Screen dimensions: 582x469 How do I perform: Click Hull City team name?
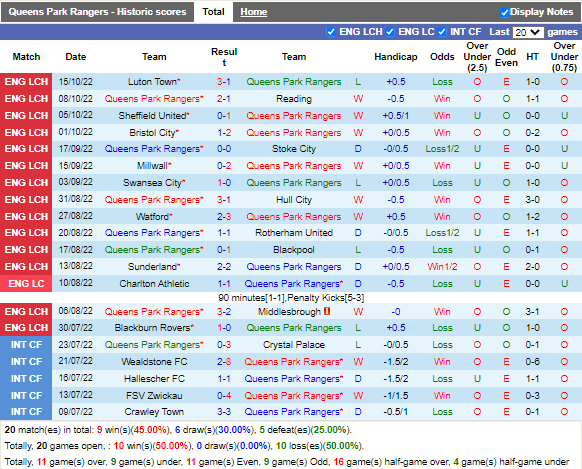(x=294, y=200)
